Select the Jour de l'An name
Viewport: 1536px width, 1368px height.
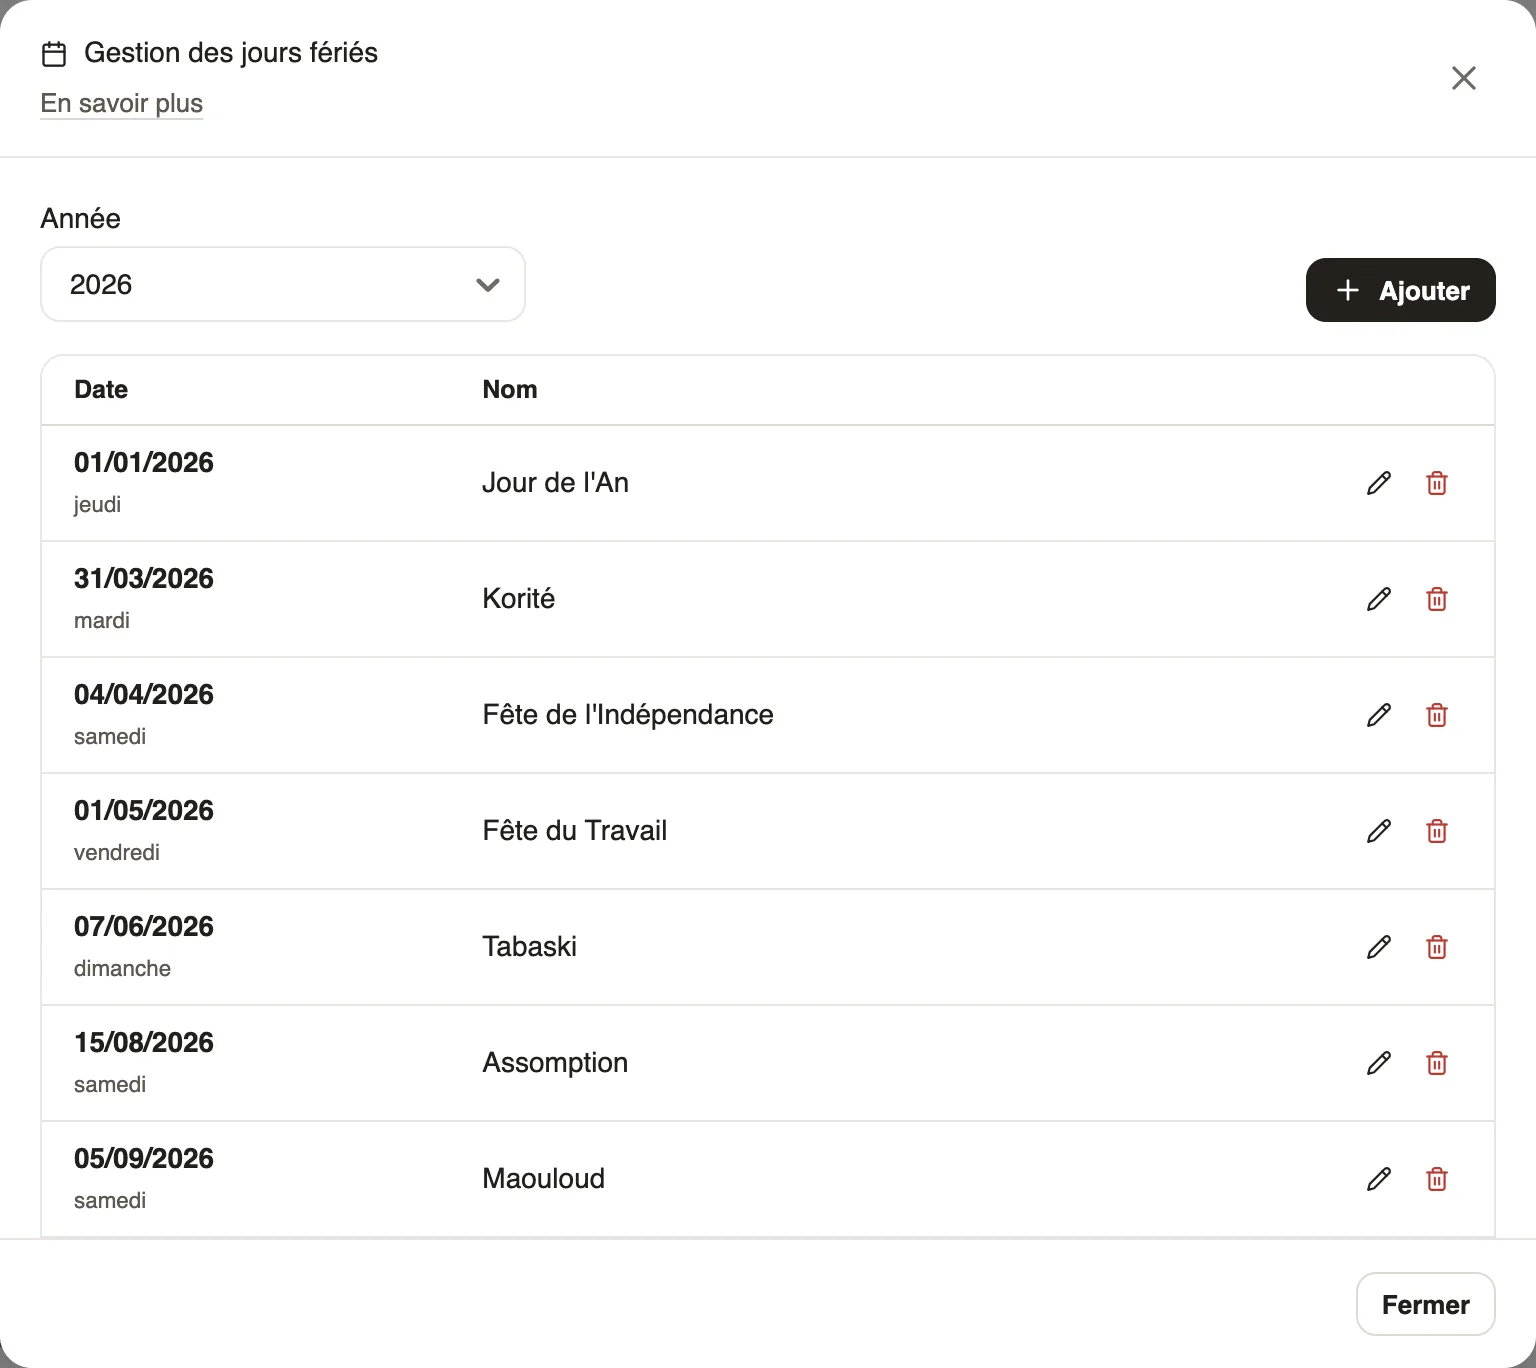pos(556,483)
